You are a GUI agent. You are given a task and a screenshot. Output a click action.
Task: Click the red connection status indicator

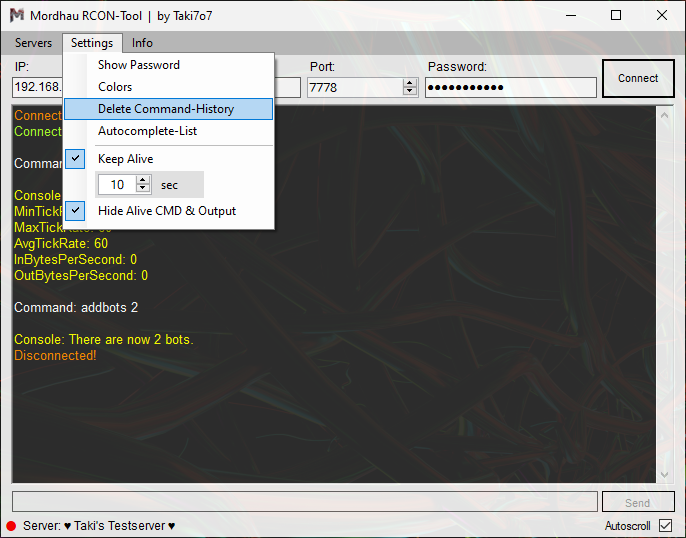(x=11, y=526)
